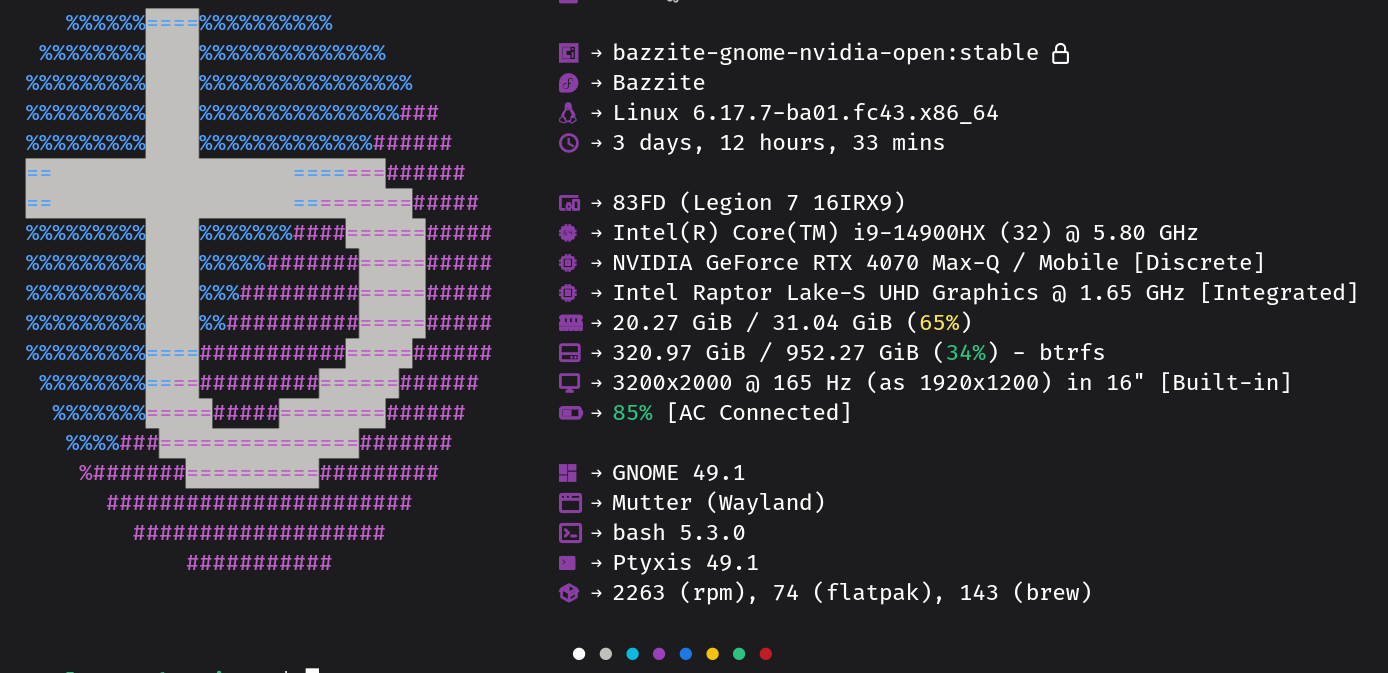Click the memory icon beside 20.27 GiB
The image size is (1388, 673).
[570, 323]
